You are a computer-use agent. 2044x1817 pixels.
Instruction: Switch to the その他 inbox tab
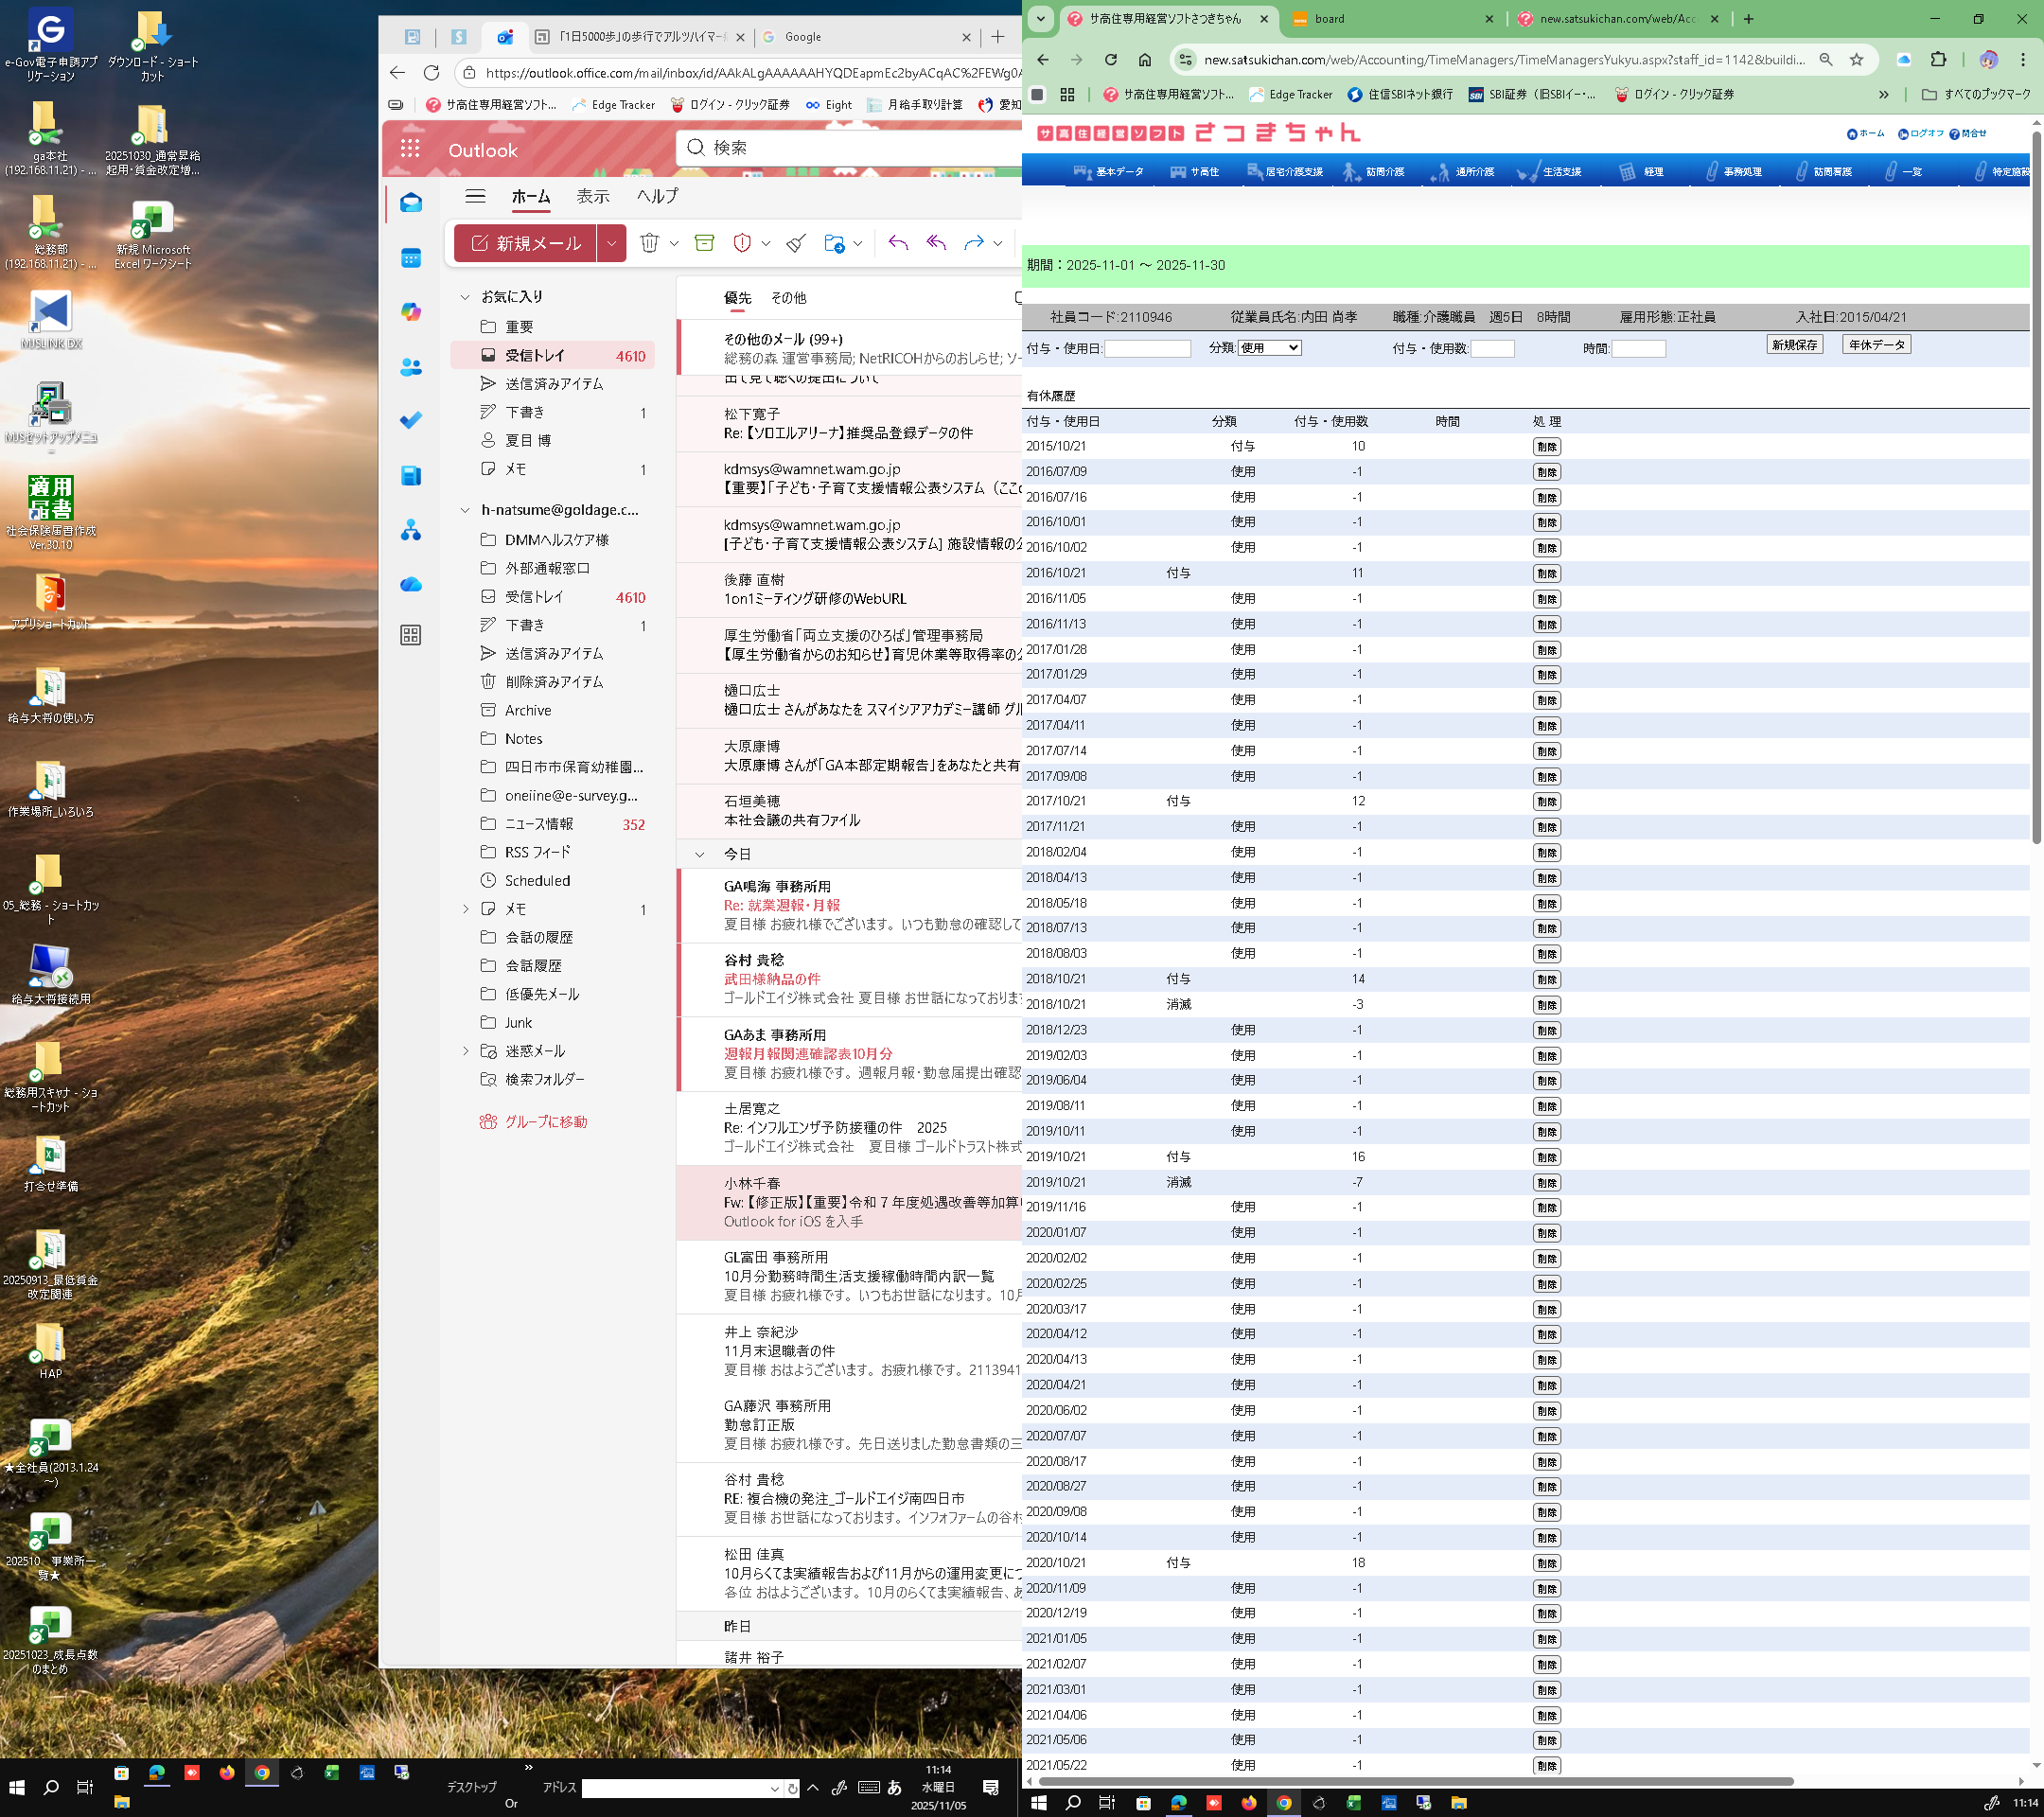click(788, 298)
